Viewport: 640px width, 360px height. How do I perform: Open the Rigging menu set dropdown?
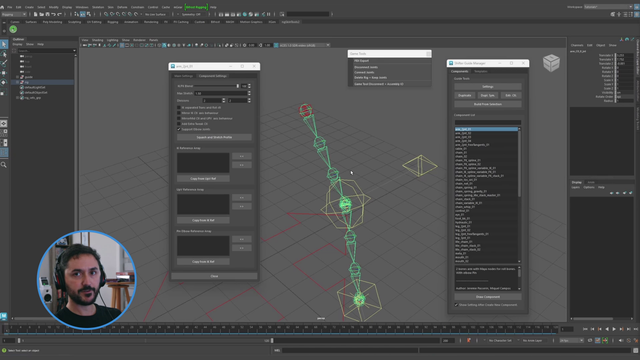14,14
